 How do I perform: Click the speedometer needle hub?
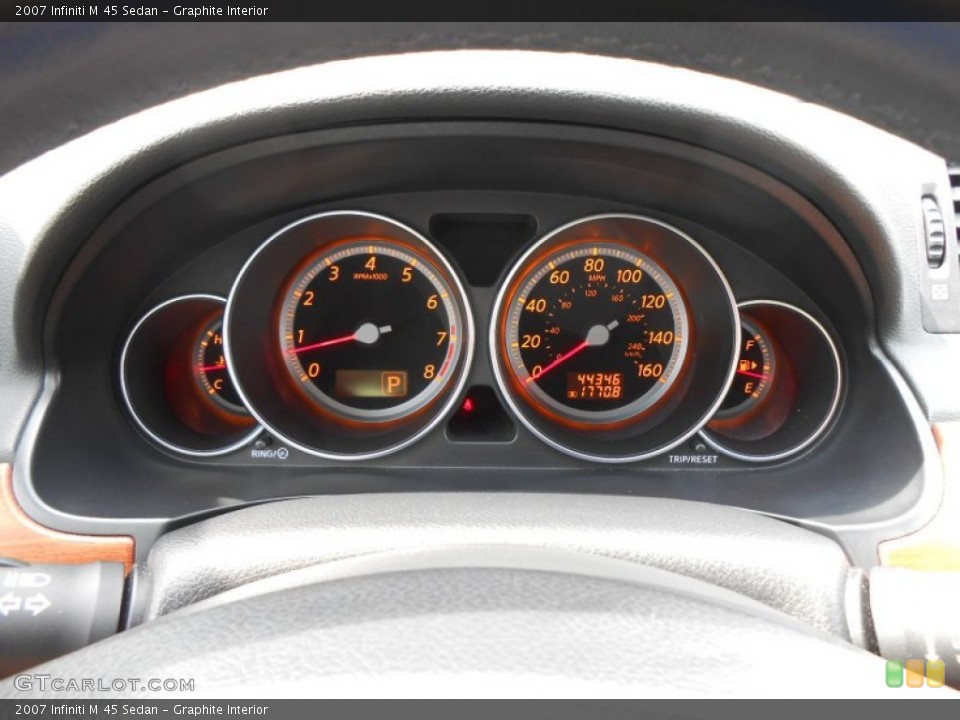tap(597, 335)
